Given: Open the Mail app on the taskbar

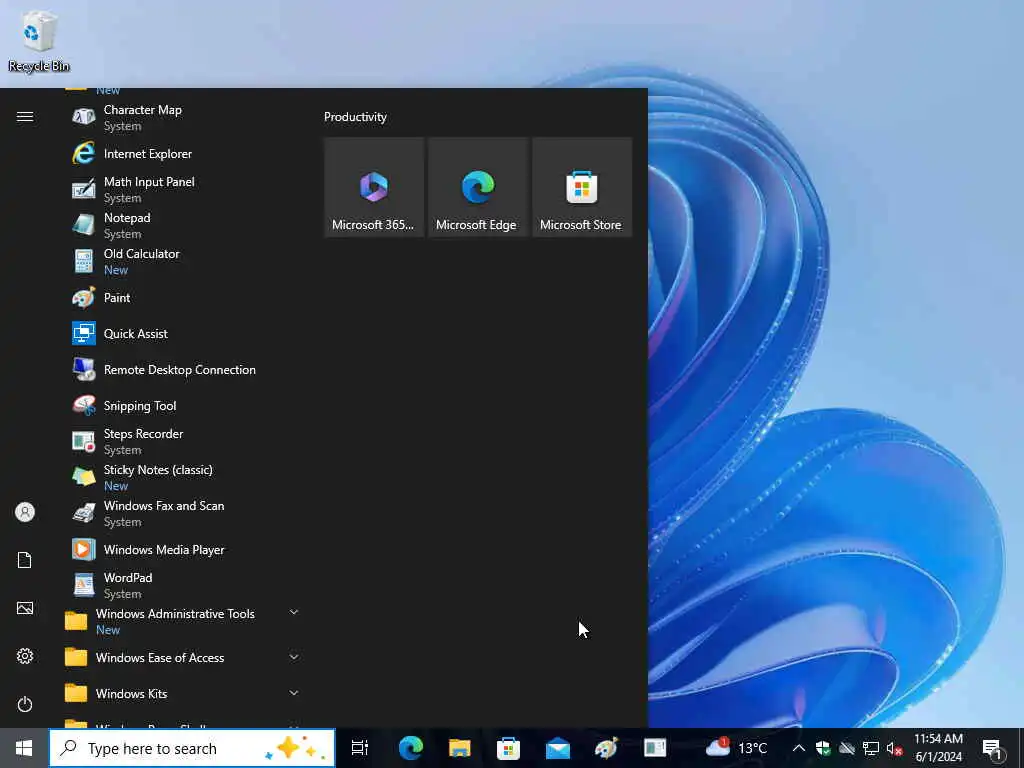Looking at the screenshot, I should tap(558, 748).
